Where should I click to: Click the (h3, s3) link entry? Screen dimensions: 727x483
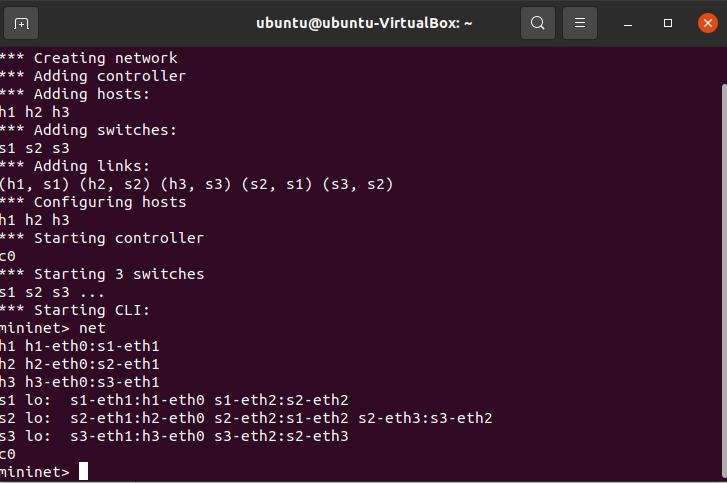(x=196, y=184)
